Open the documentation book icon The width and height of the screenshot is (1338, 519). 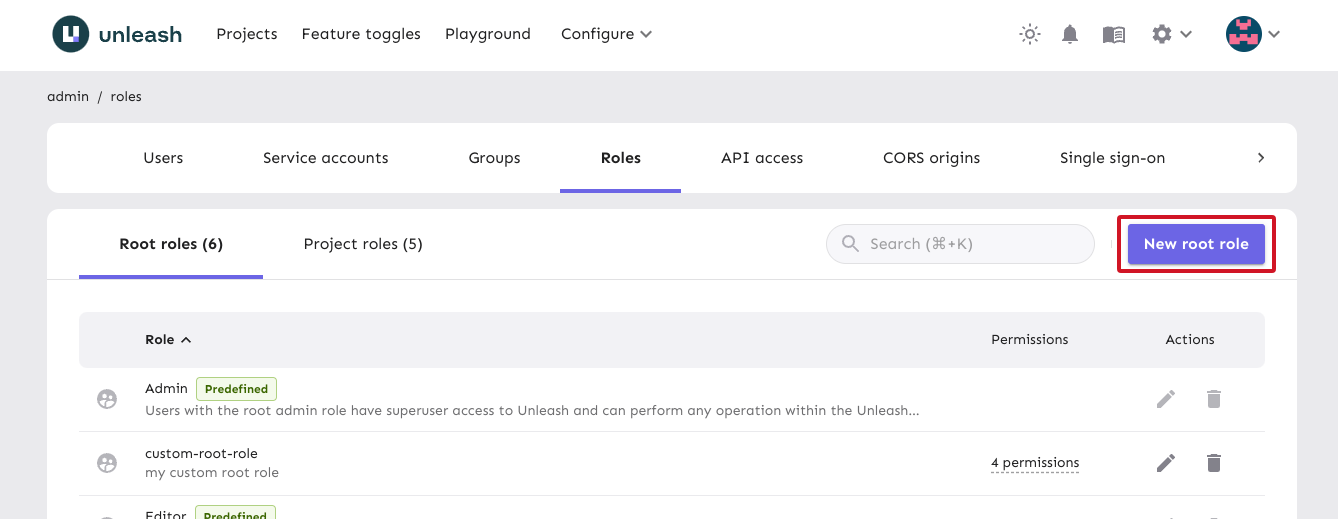click(1113, 34)
